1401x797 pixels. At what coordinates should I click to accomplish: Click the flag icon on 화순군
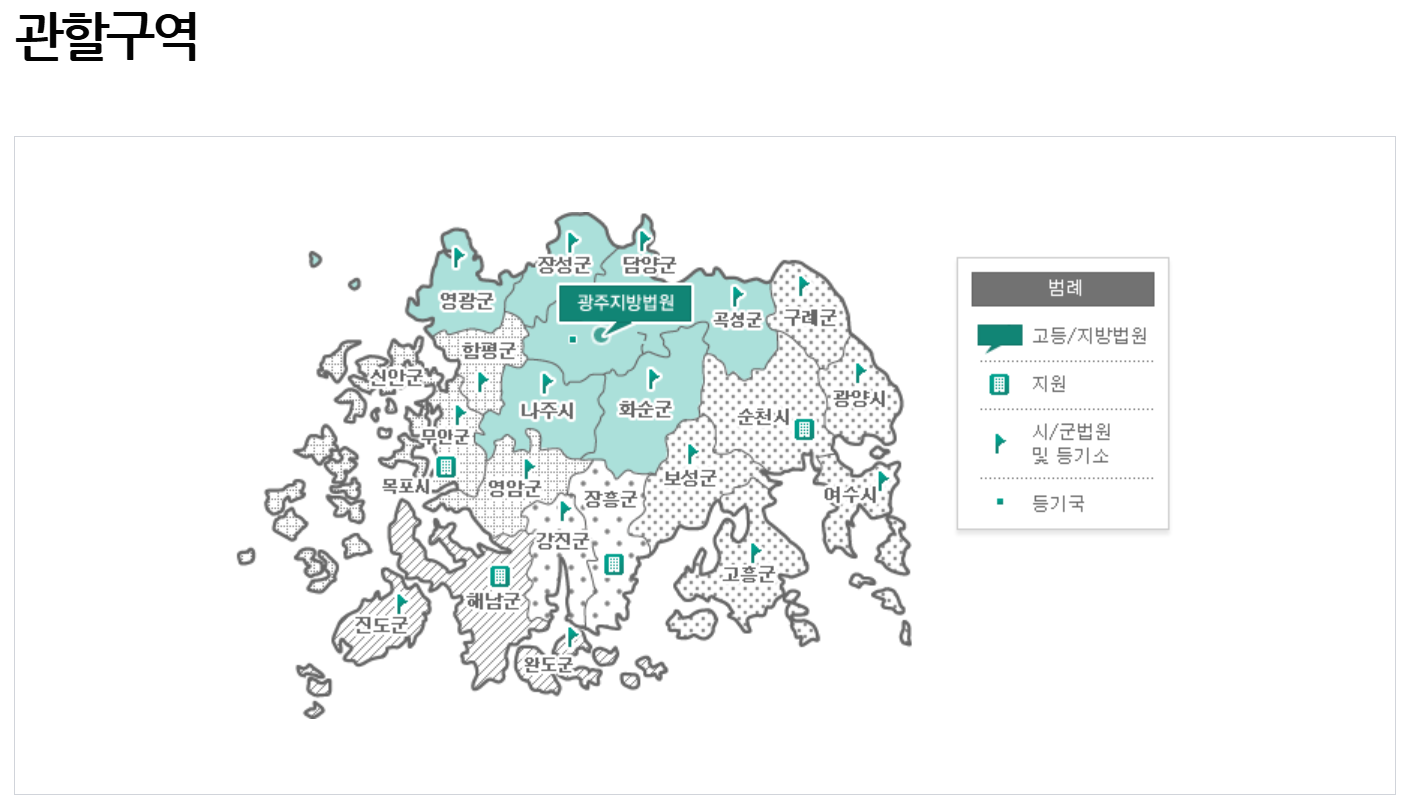(654, 378)
